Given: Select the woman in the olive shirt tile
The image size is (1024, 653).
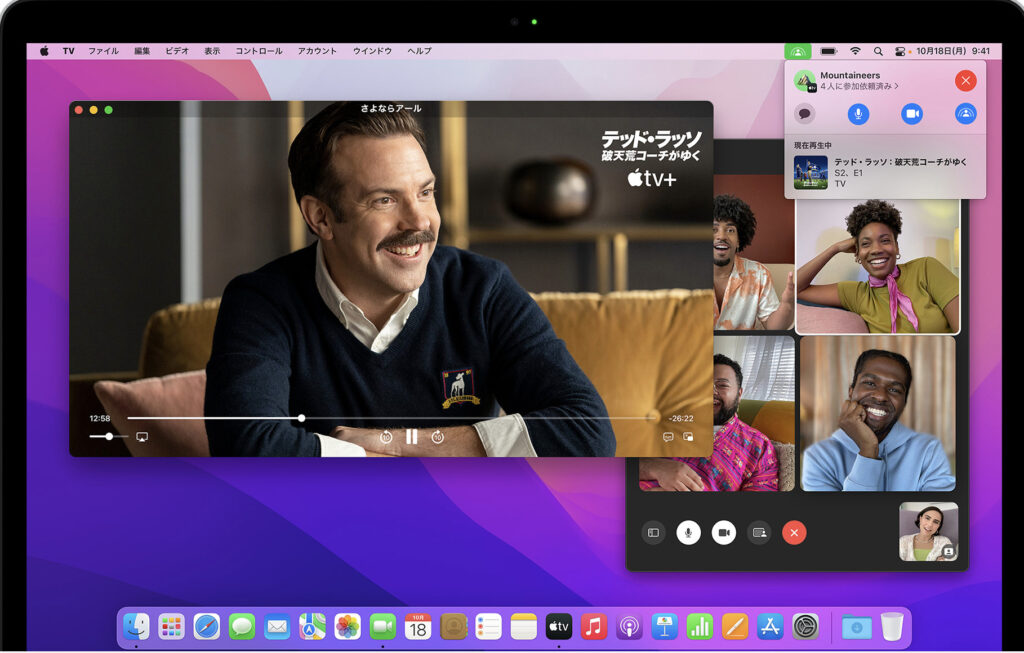Looking at the screenshot, I should pos(878,266).
